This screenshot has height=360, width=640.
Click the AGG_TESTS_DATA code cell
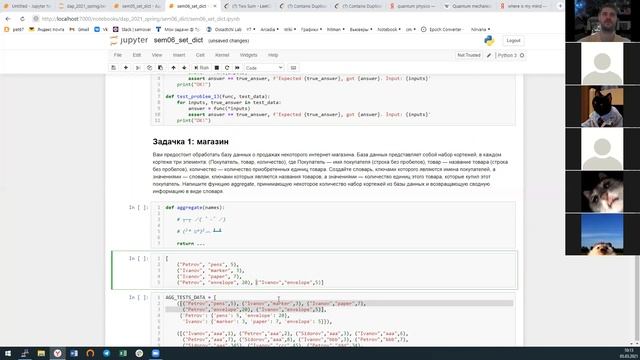point(333,320)
